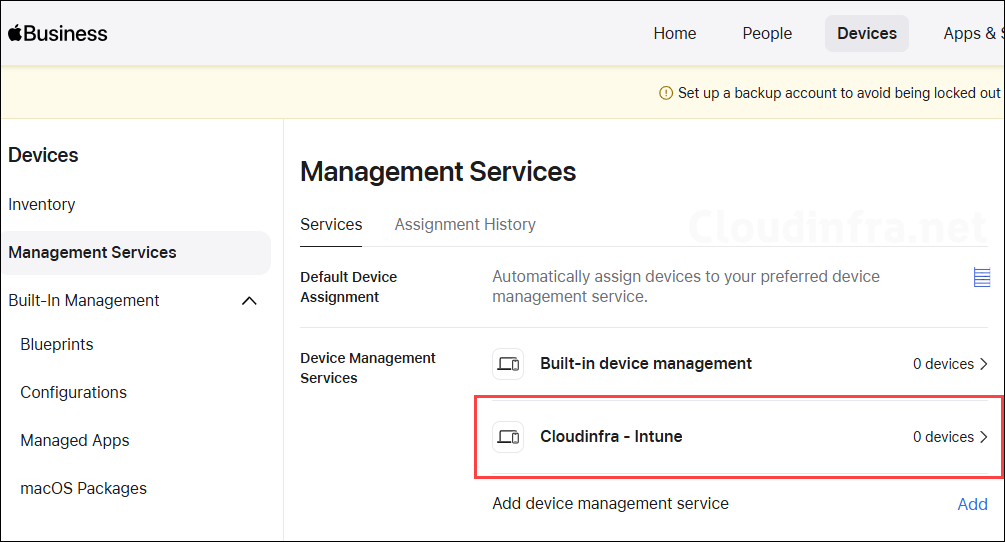The image size is (1005, 542).
Task: Click the Devices sidebar heading
Action: (x=43, y=155)
